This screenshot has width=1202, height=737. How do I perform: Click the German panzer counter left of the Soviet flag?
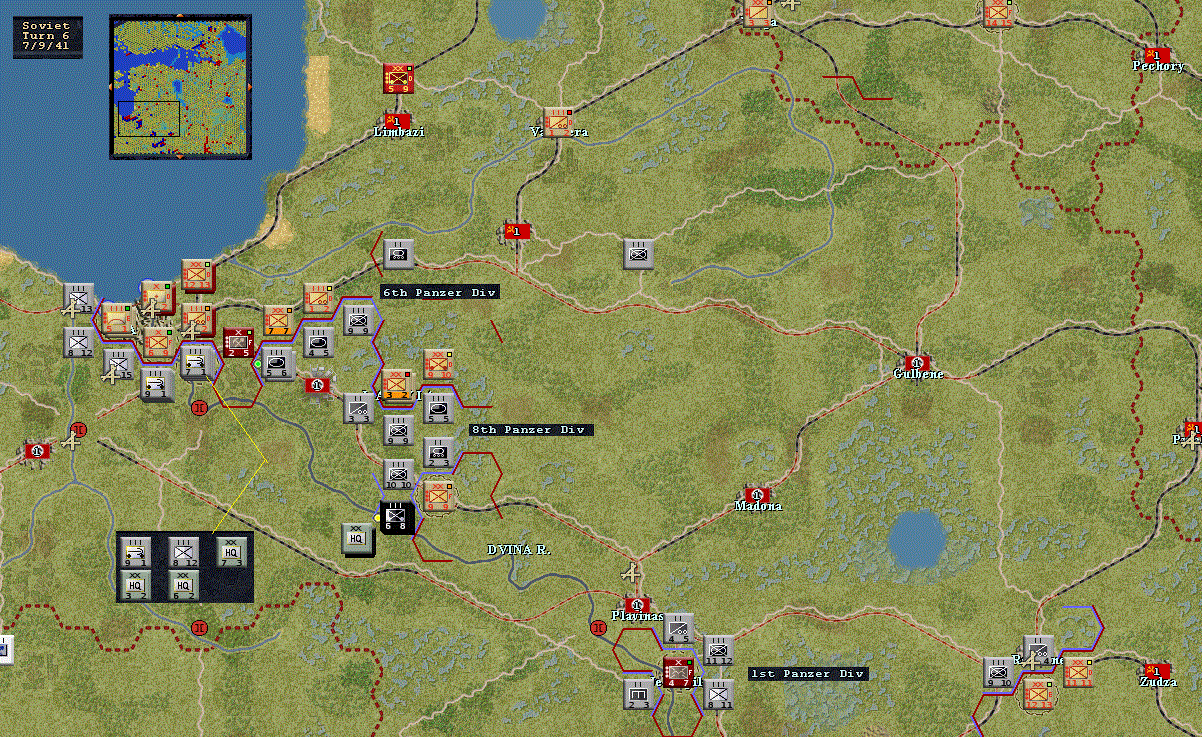point(399,254)
